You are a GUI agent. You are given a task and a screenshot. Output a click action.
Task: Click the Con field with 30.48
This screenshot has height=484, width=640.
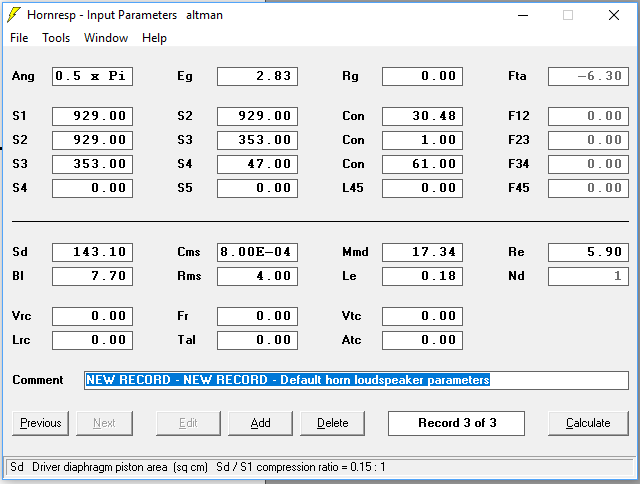[422, 116]
